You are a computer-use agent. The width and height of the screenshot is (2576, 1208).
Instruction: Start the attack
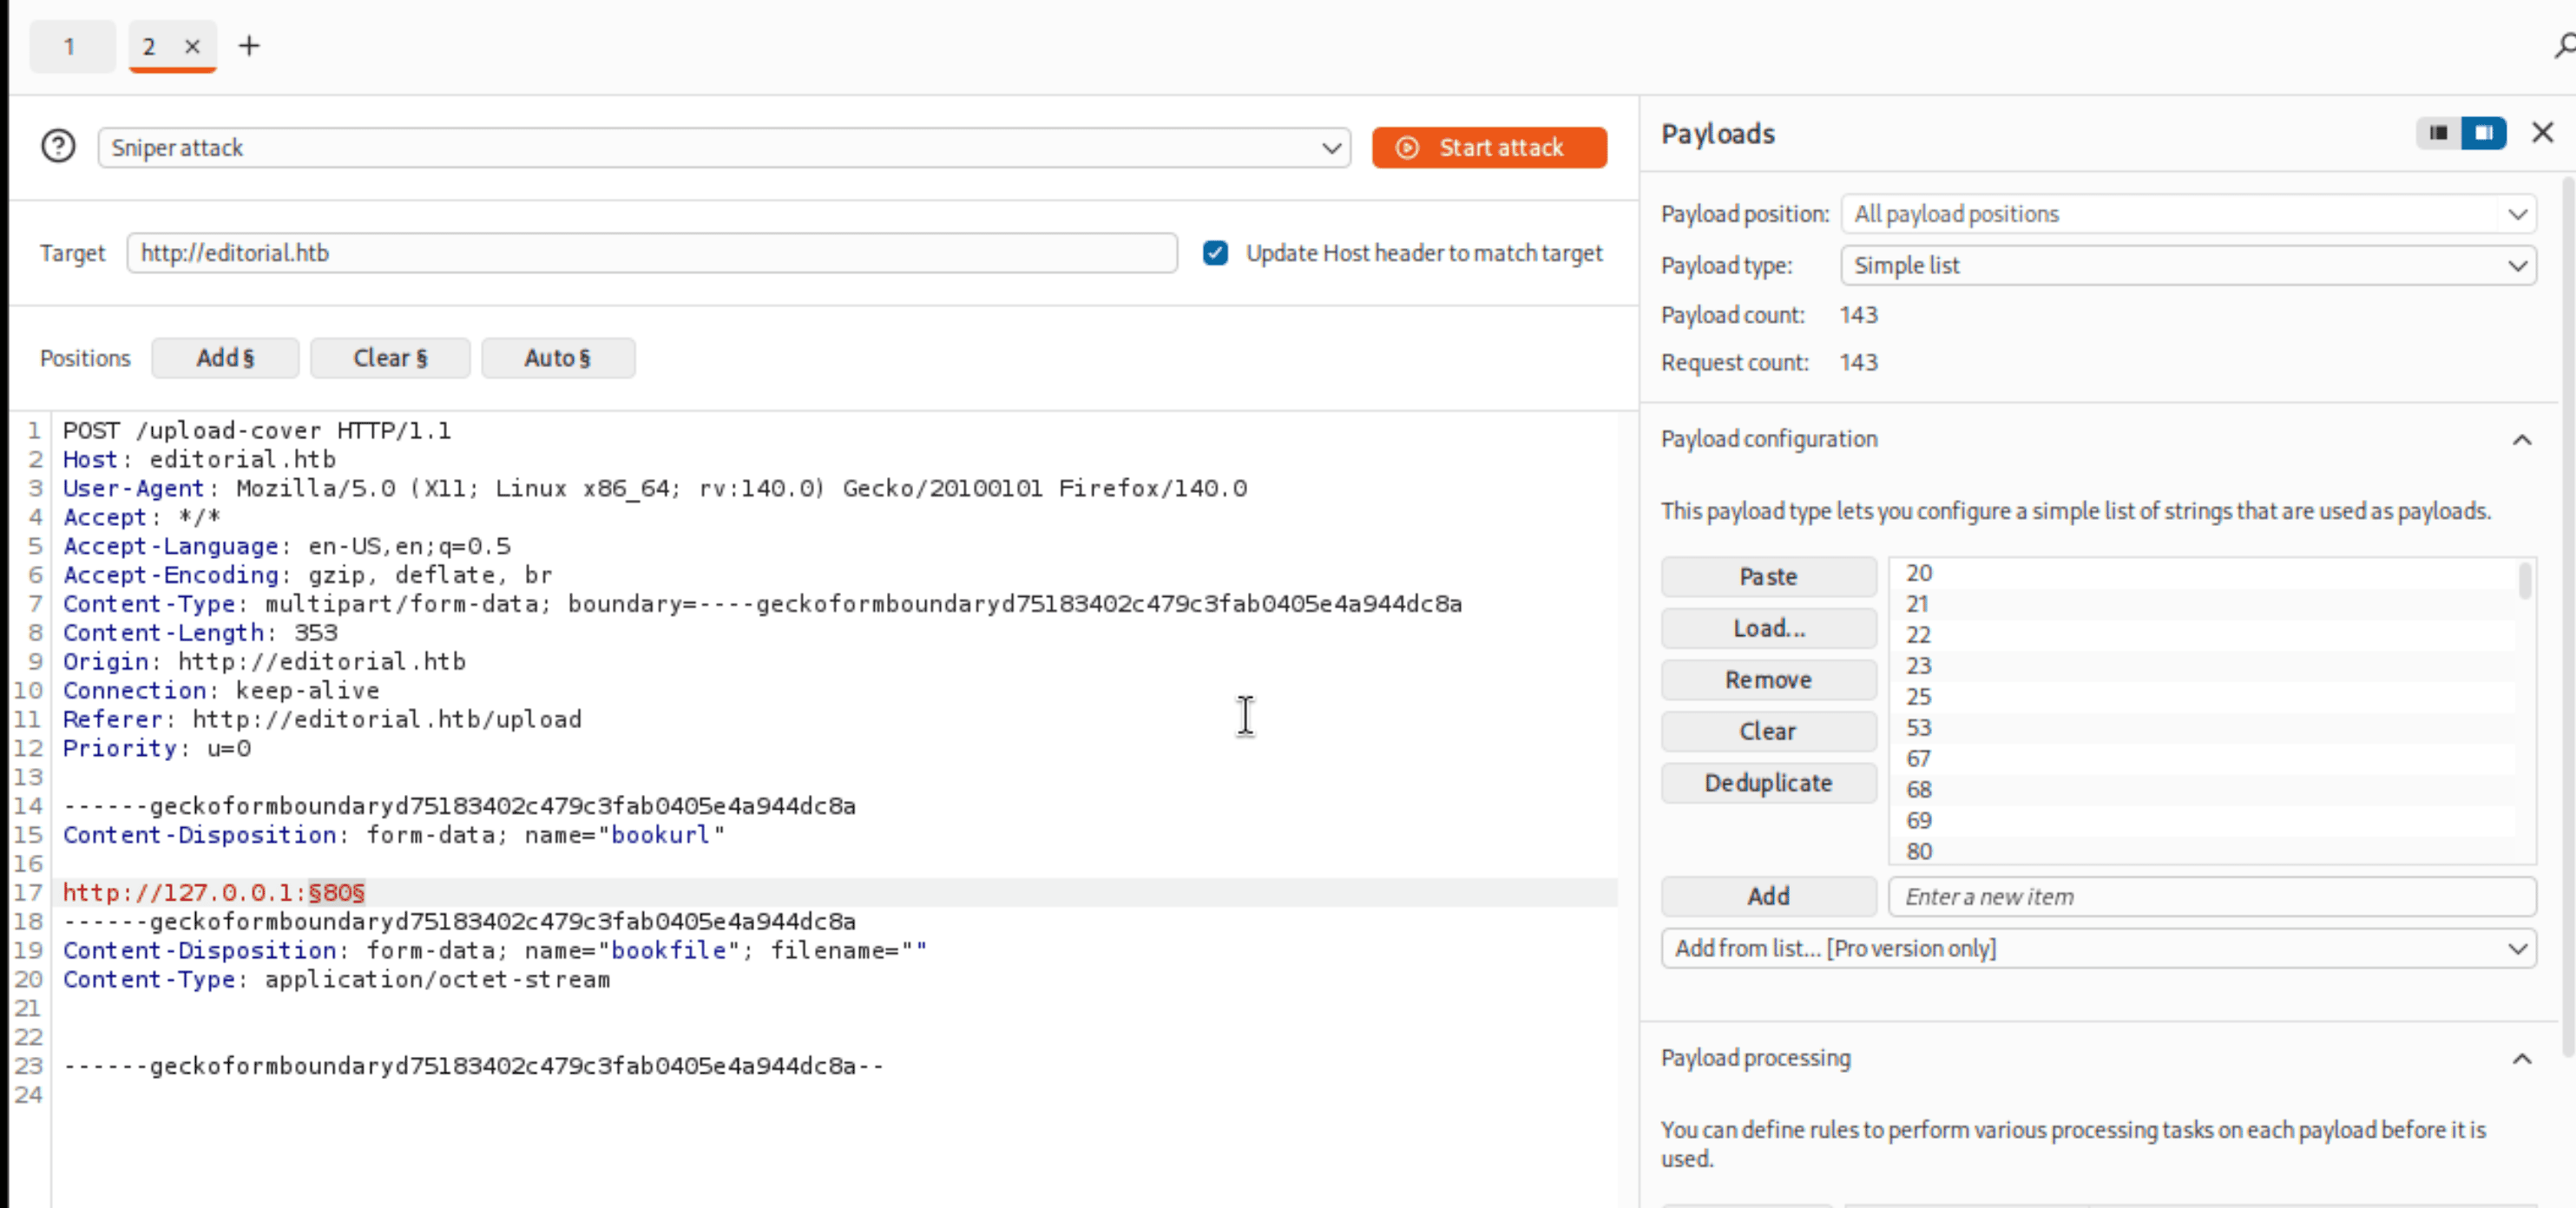click(x=1488, y=147)
